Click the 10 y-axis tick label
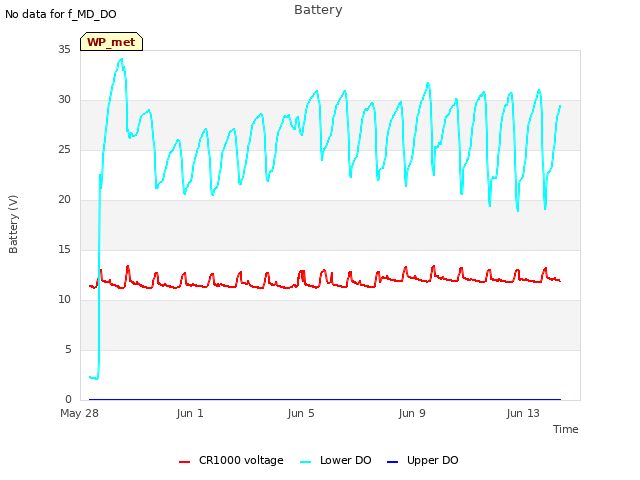640x480 pixels. (x=64, y=300)
